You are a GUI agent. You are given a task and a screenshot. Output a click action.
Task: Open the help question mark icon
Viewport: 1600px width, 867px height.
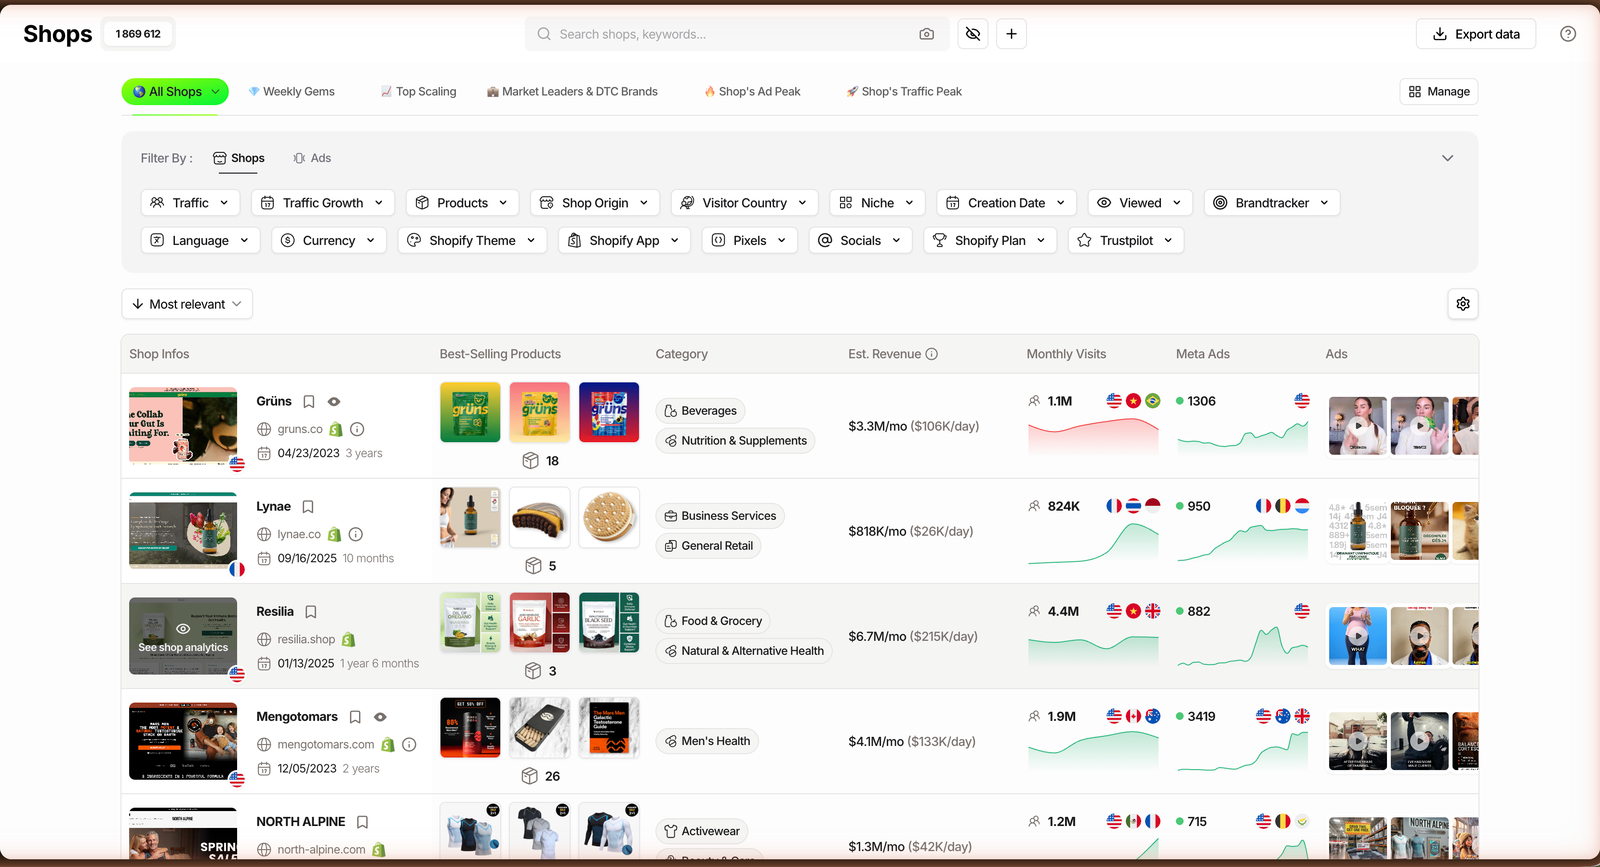pyautogui.click(x=1568, y=34)
